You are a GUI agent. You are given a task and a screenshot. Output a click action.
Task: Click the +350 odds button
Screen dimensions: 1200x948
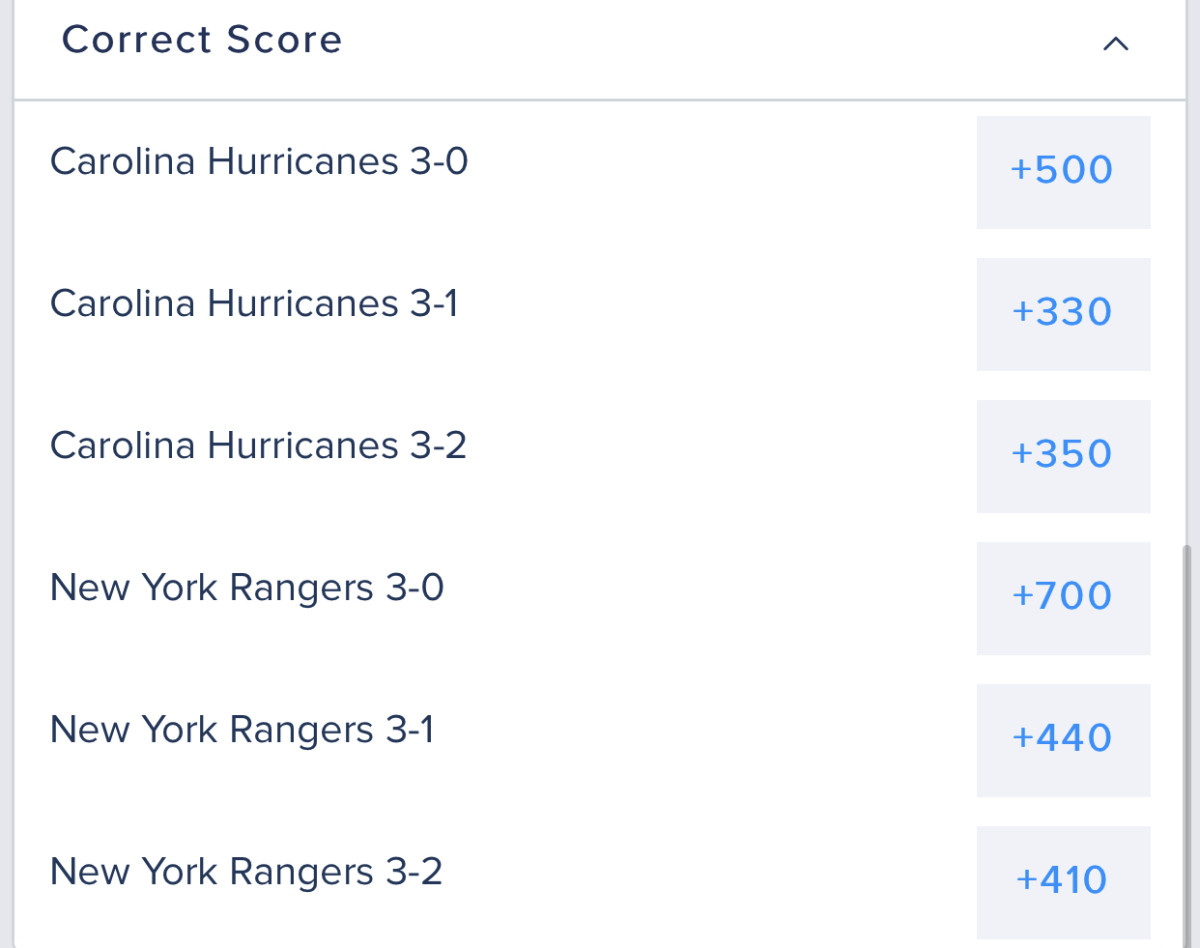[x=1063, y=455]
